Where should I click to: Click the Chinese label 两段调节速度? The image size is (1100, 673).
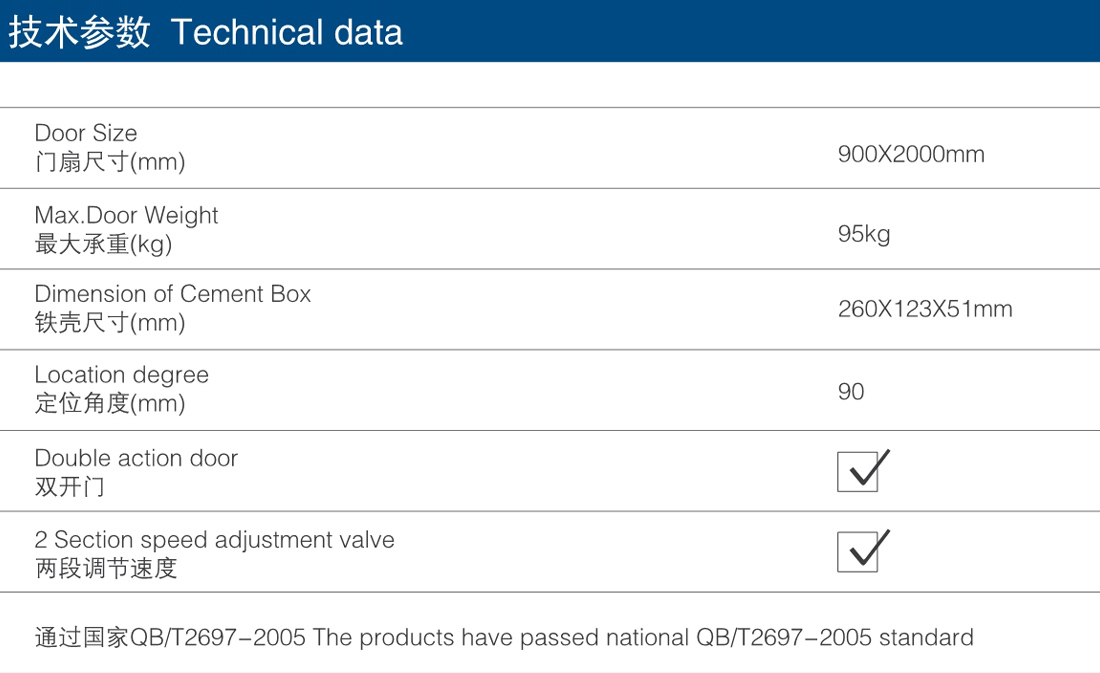click(106, 568)
